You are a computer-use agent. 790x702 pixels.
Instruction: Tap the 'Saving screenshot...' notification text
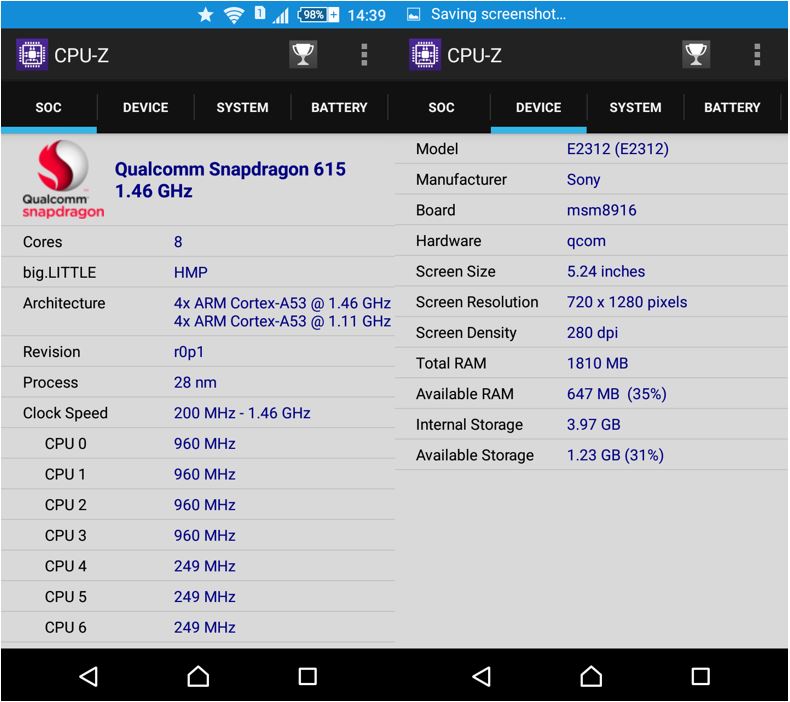[498, 15]
